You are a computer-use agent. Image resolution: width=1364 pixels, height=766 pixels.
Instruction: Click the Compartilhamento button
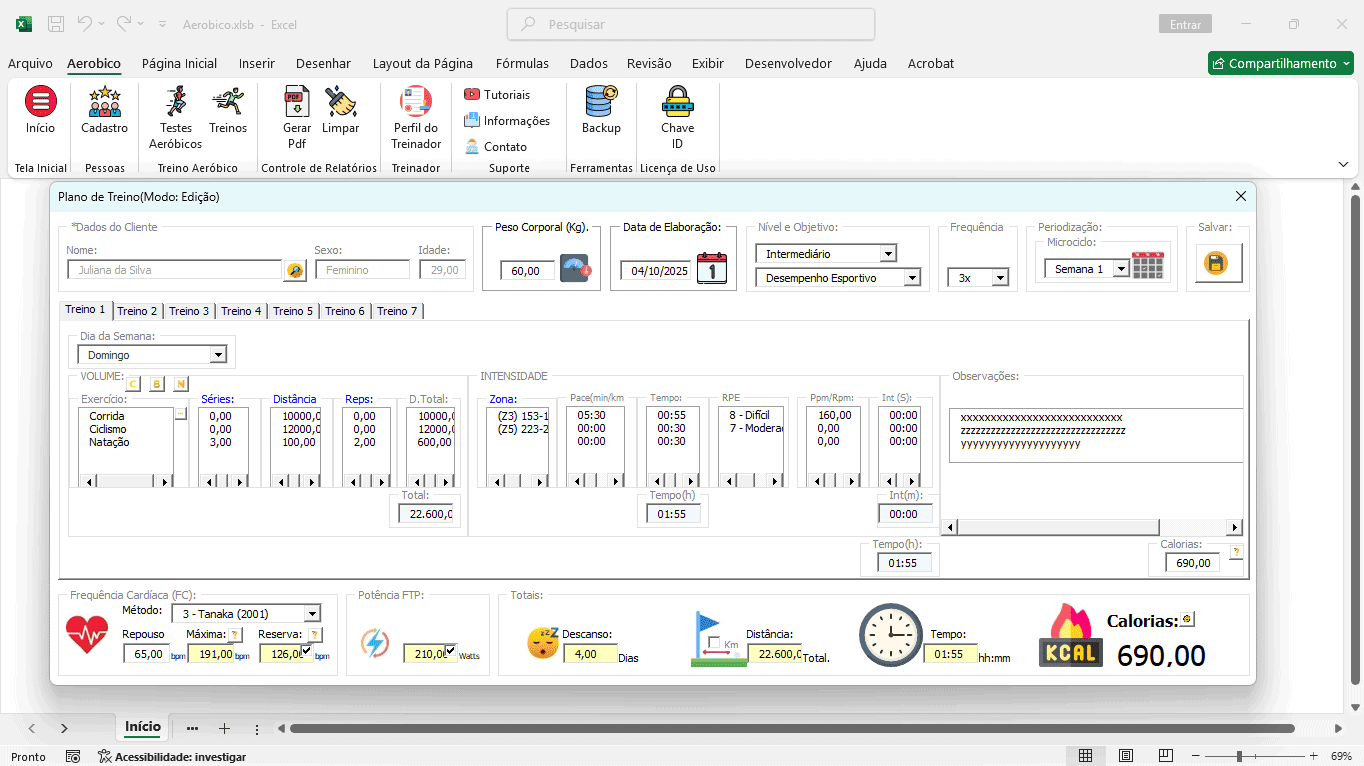click(x=1280, y=63)
